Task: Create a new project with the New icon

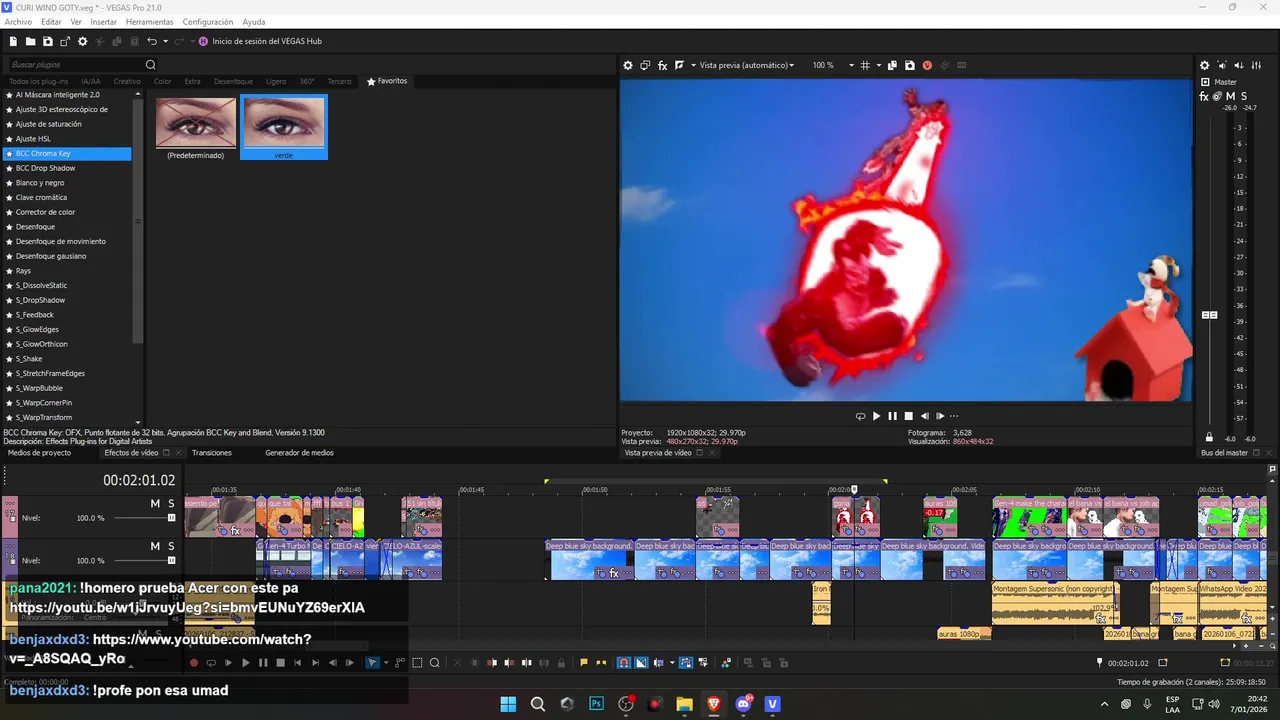Action: (x=13, y=41)
